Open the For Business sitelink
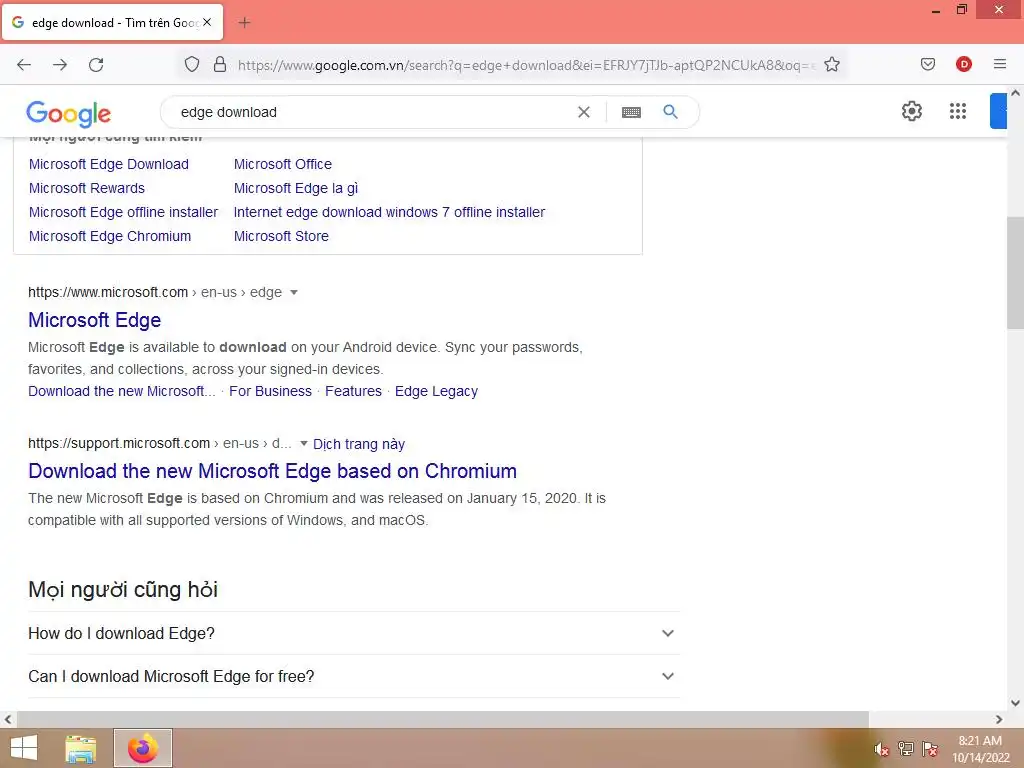Image resolution: width=1024 pixels, height=768 pixels. coord(270,391)
